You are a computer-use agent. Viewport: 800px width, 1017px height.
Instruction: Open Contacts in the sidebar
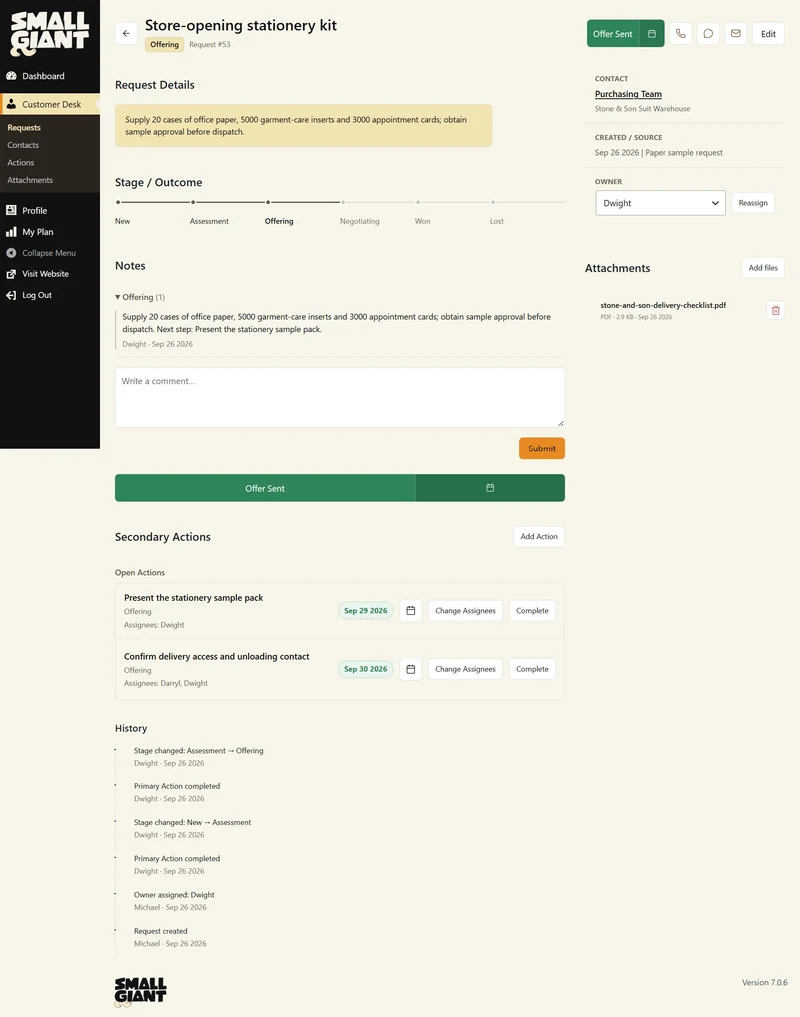pos(23,145)
